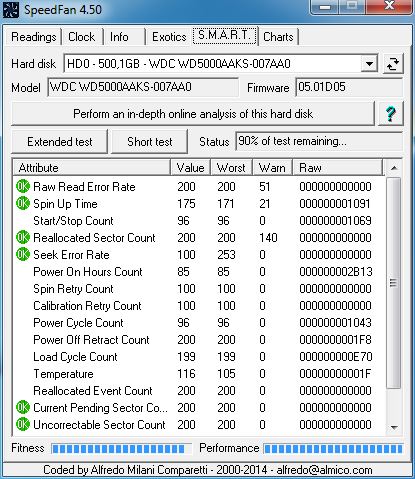Click raw value 000000000E70
Viewport: 415px width, 479px height.
[x=335, y=356]
